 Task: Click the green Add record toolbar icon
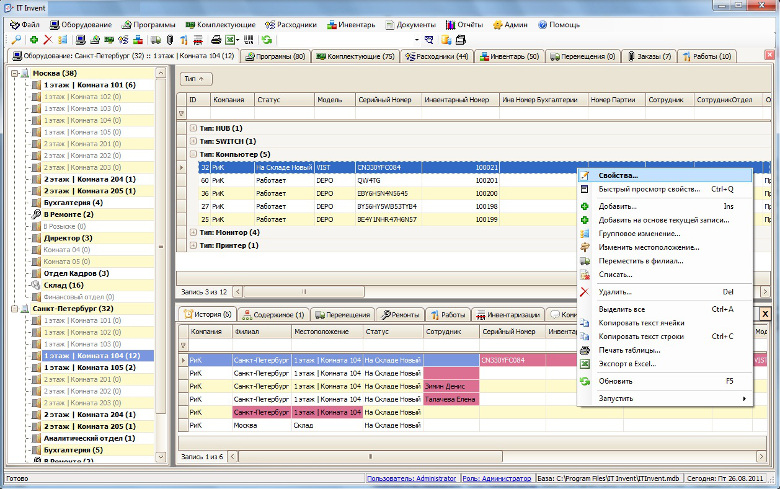pos(34,40)
